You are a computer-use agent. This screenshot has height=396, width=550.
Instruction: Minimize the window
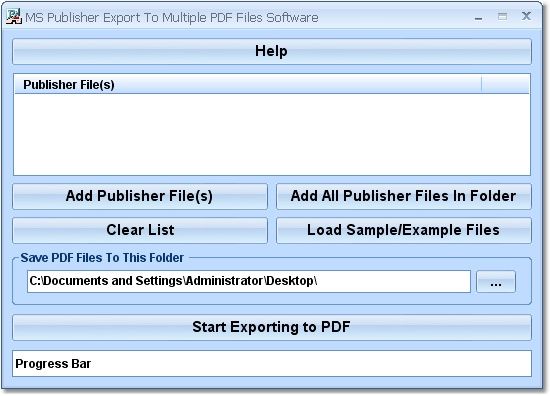tap(478, 17)
